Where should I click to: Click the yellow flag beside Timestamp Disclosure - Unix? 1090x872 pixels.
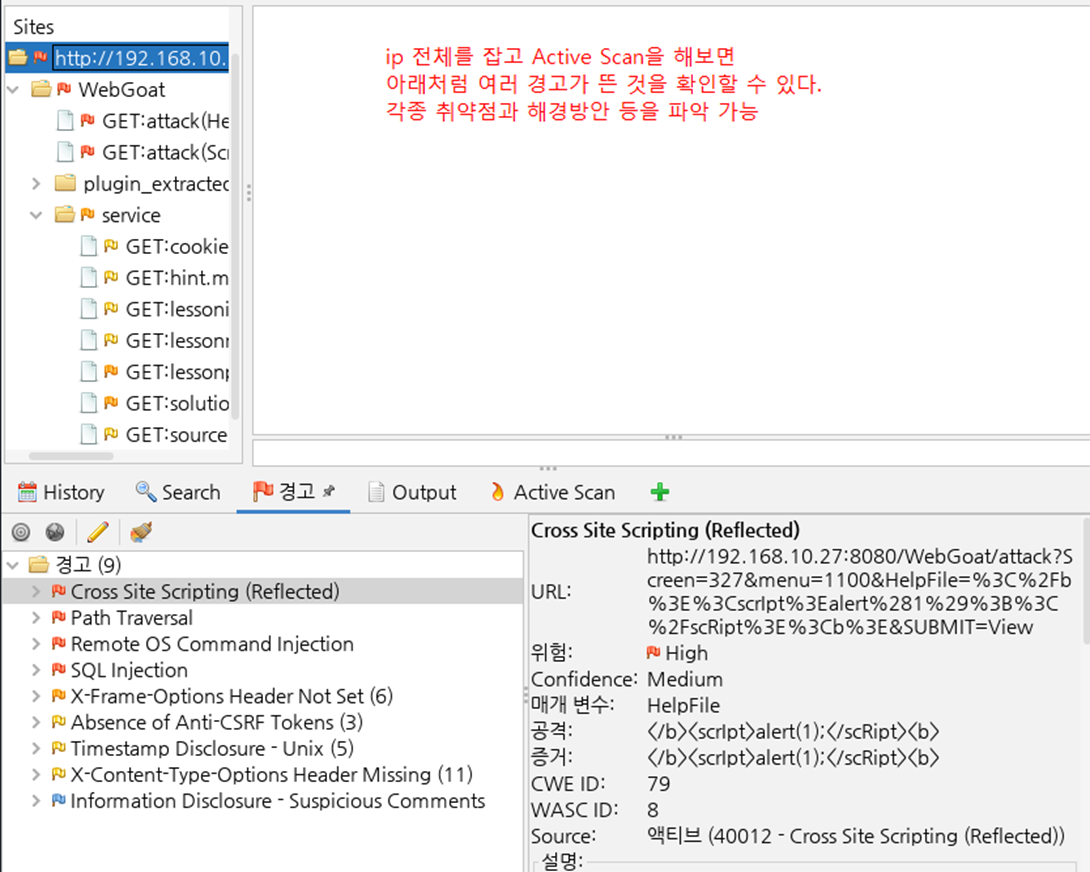[x=59, y=748]
